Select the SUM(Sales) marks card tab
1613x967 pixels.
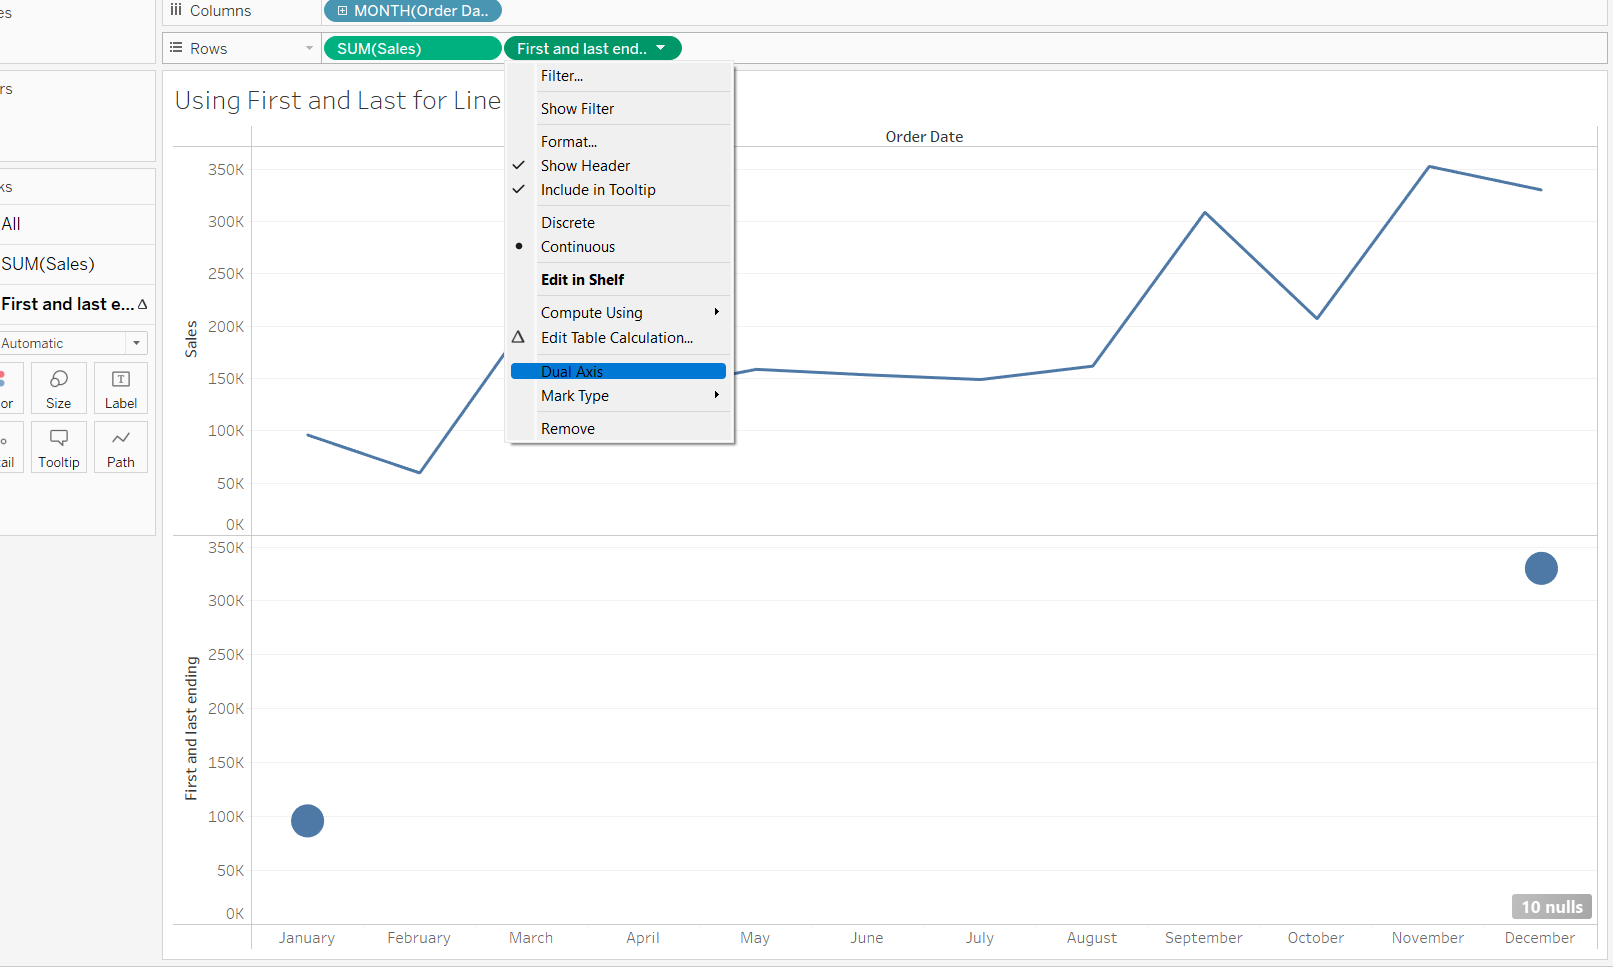pos(48,264)
